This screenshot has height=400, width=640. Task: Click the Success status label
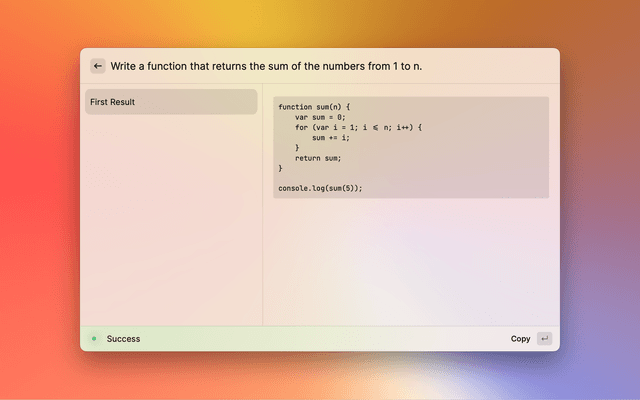pyautogui.click(x=123, y=339)
